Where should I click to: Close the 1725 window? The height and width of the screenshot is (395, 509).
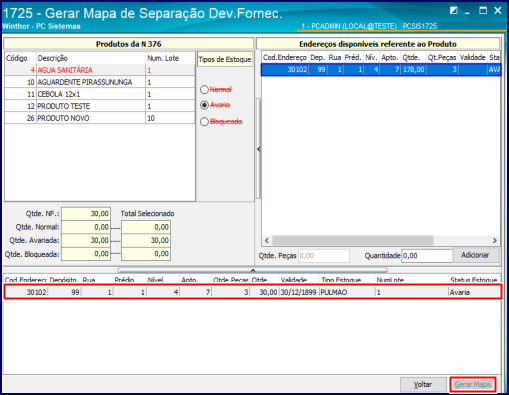pyautogui.click(x=498, y=11)
